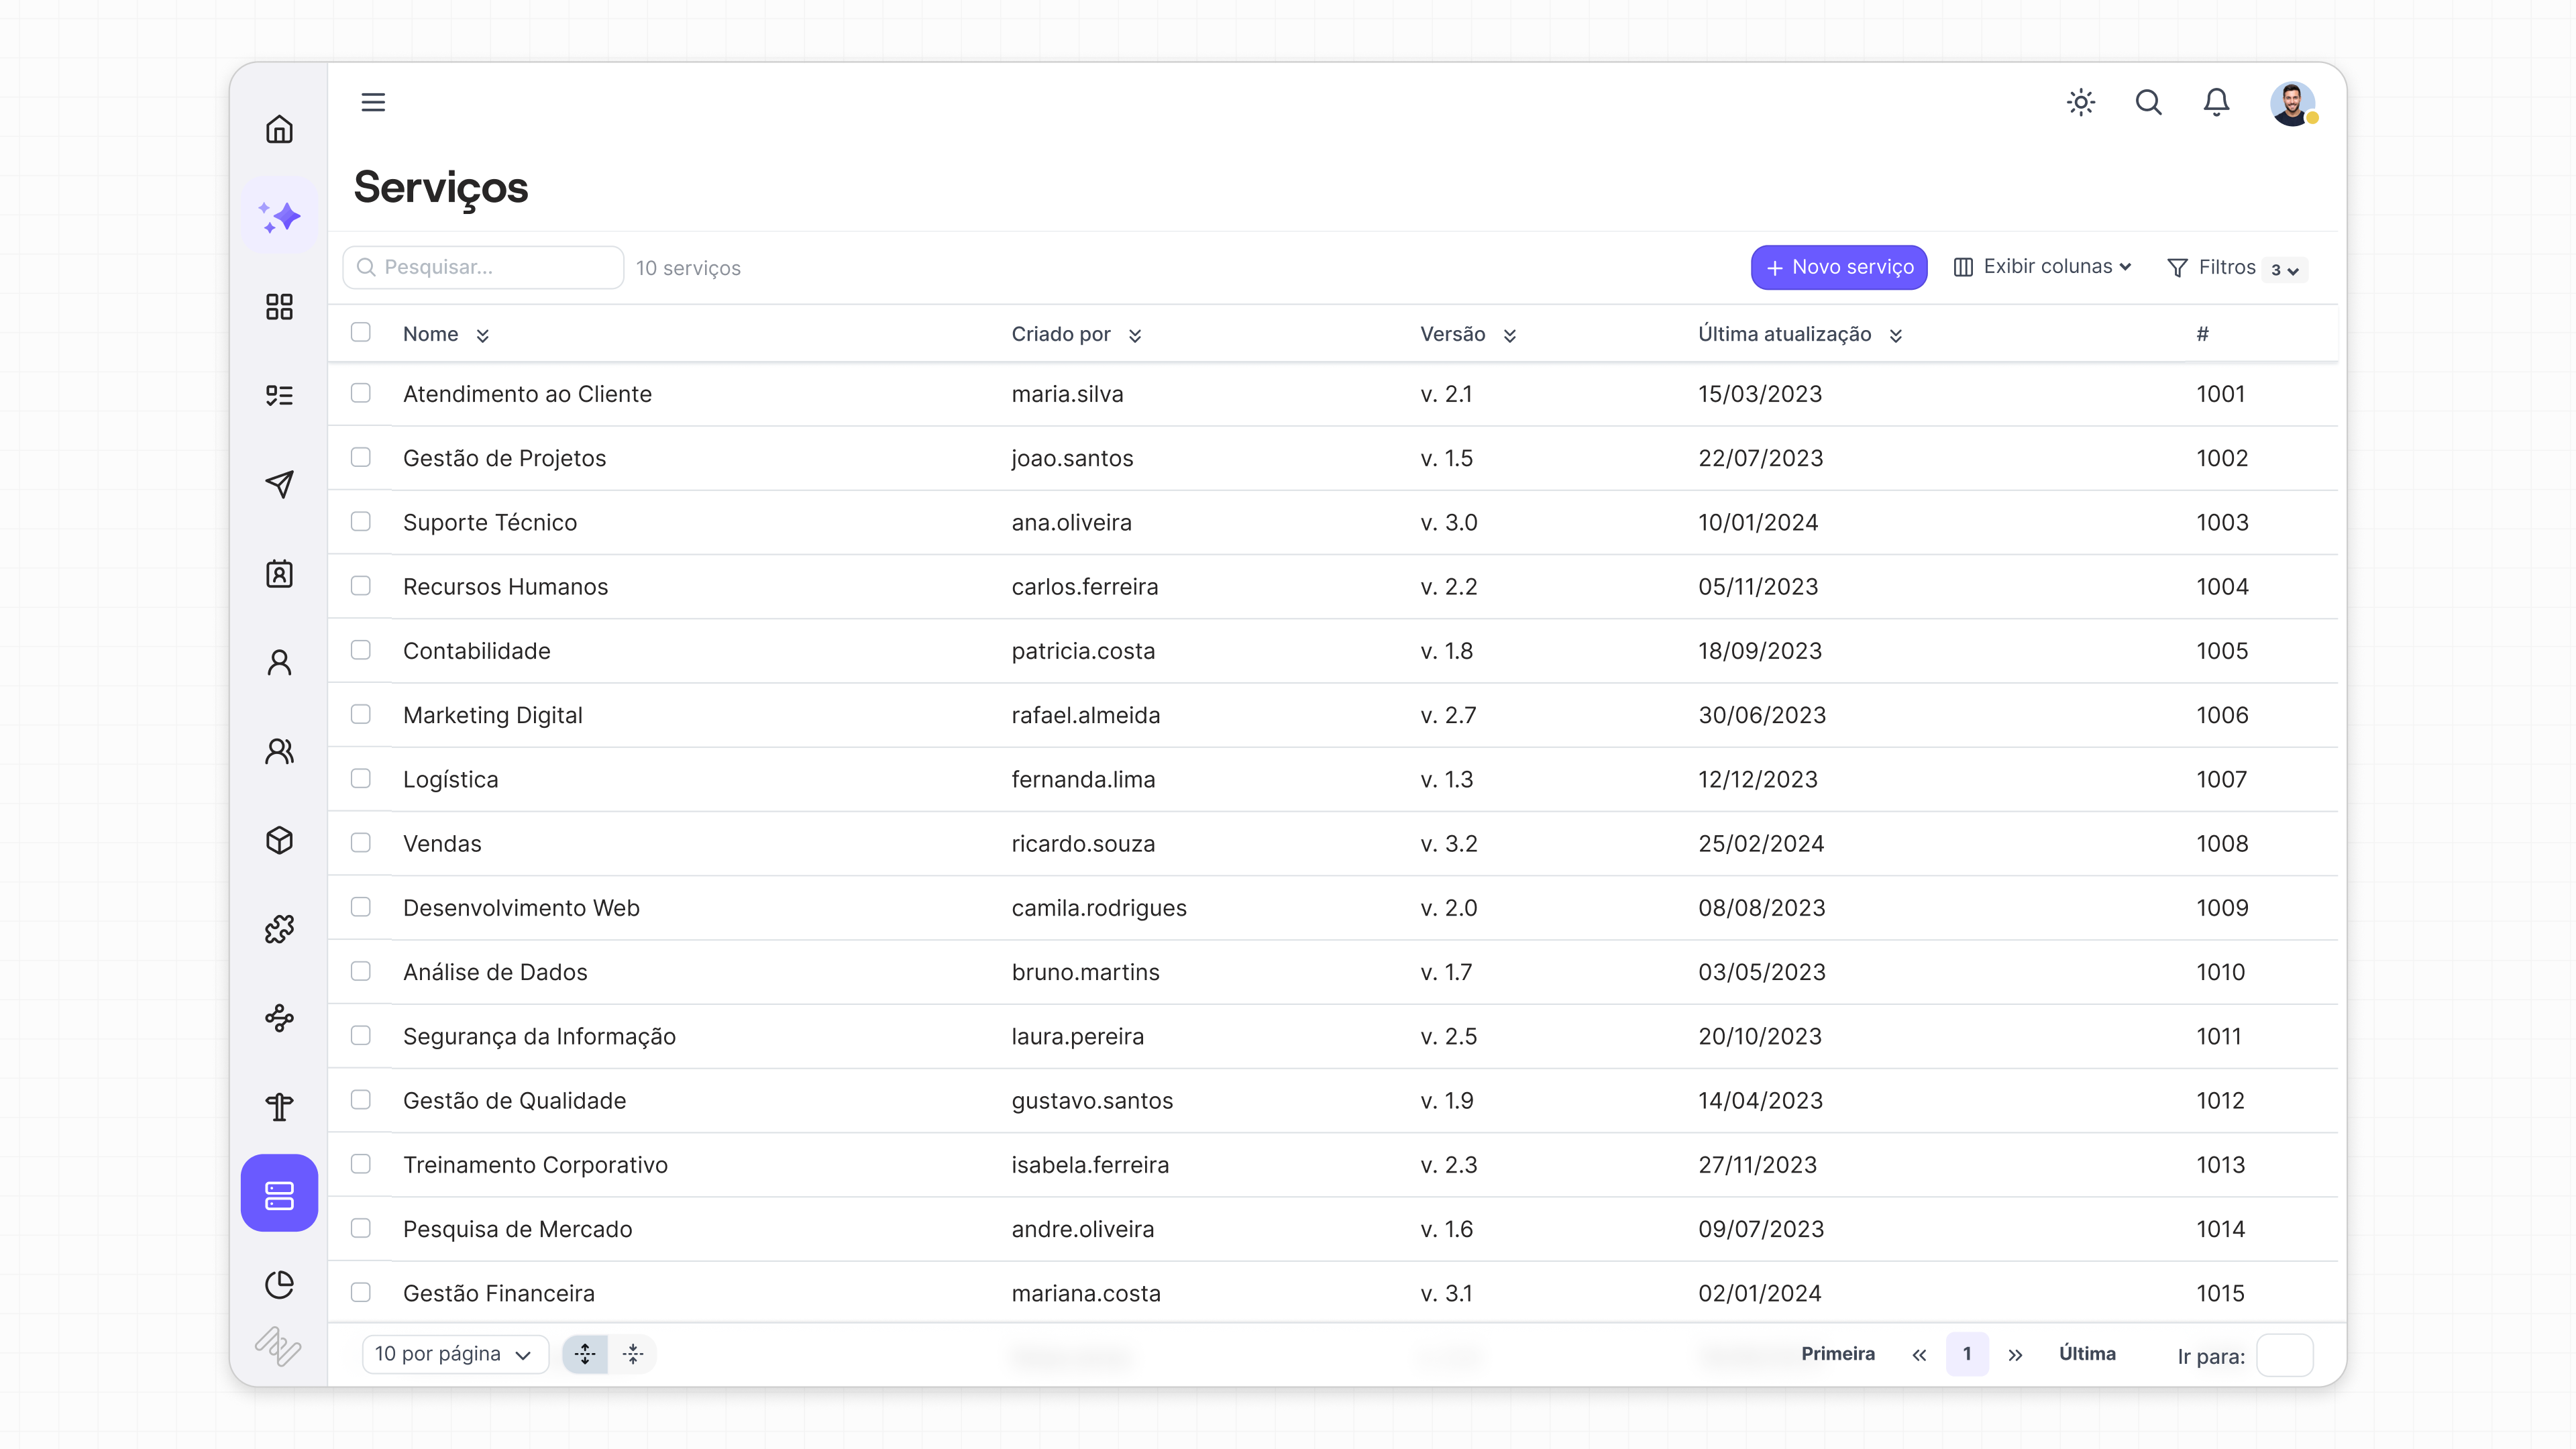This screenshot has width=2576, height=1449.
Task: Focus the Pesquisar search field
Action: 483,267
